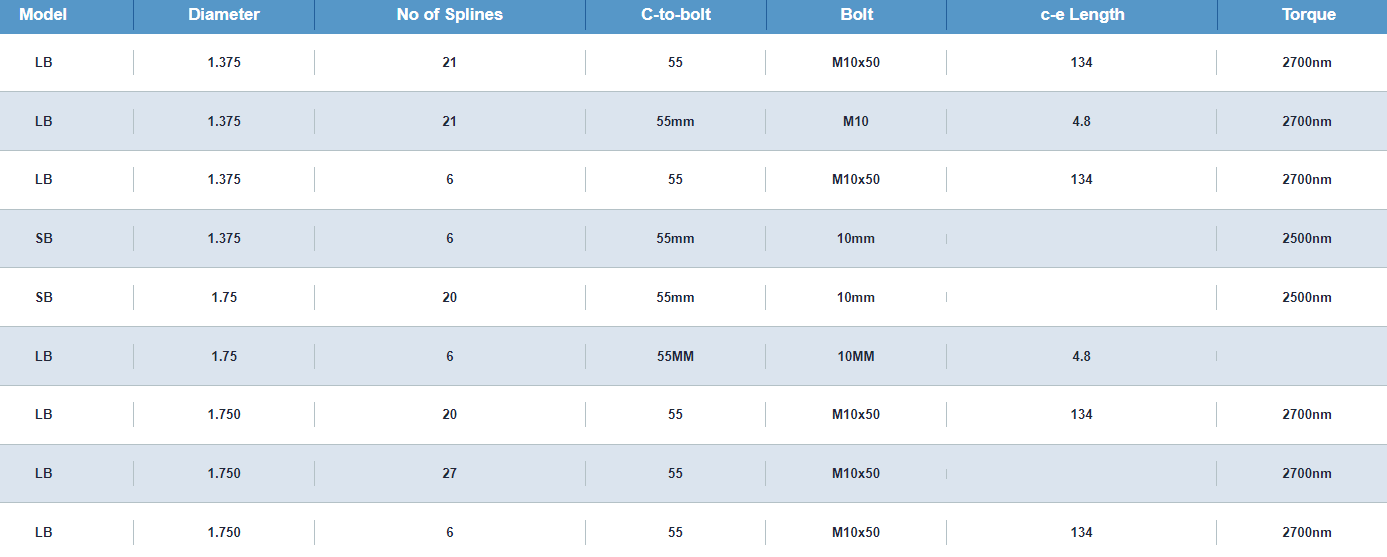Click the 4.8 length cell beside M10
1387x557 pixels.
pyautogui.click(x=1081, y=121)
